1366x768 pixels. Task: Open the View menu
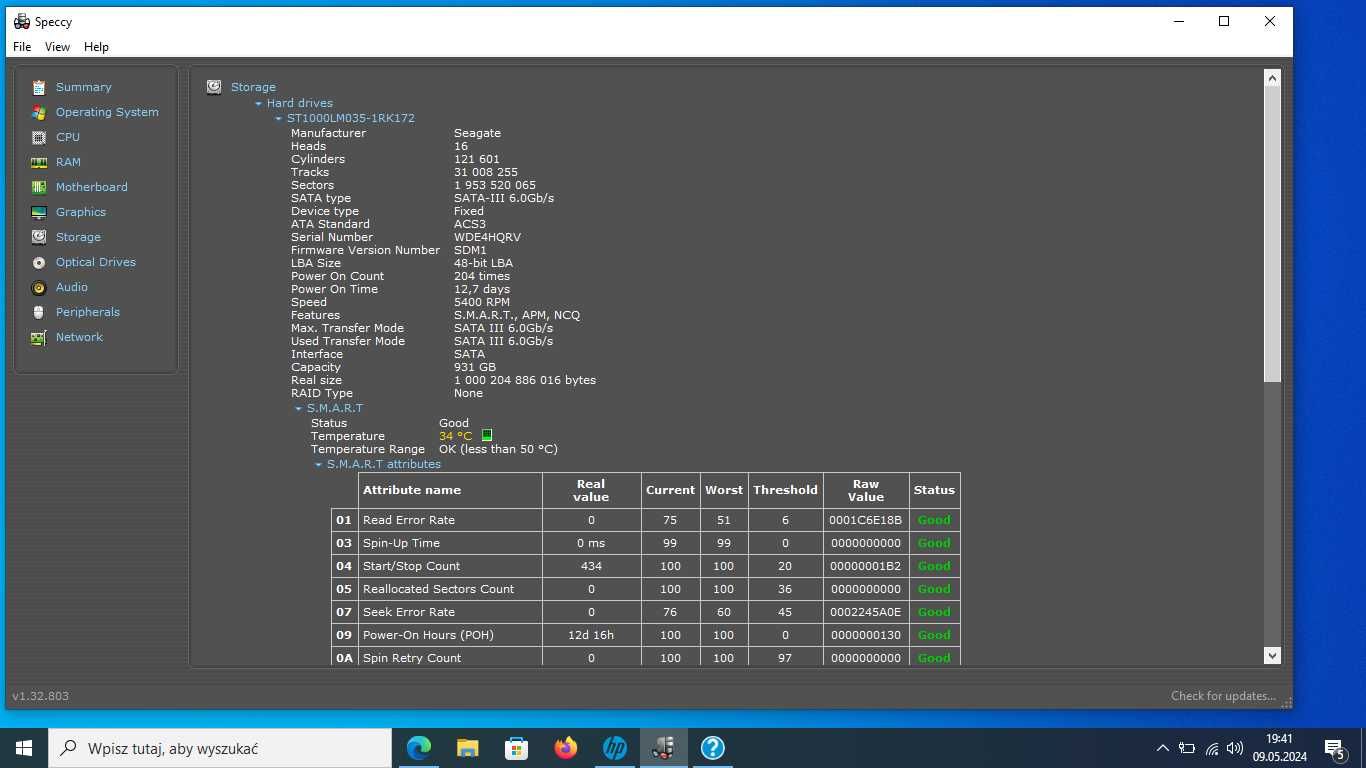[57, 47]
